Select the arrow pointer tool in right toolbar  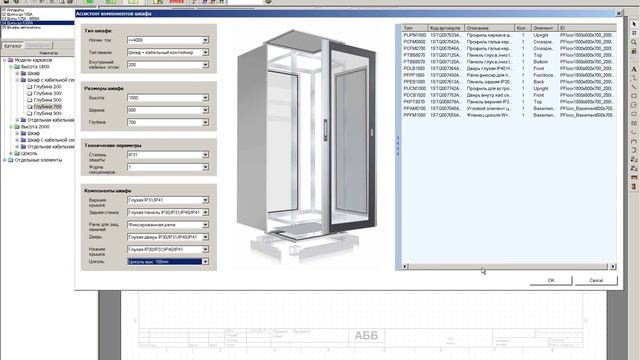[634, 24]
